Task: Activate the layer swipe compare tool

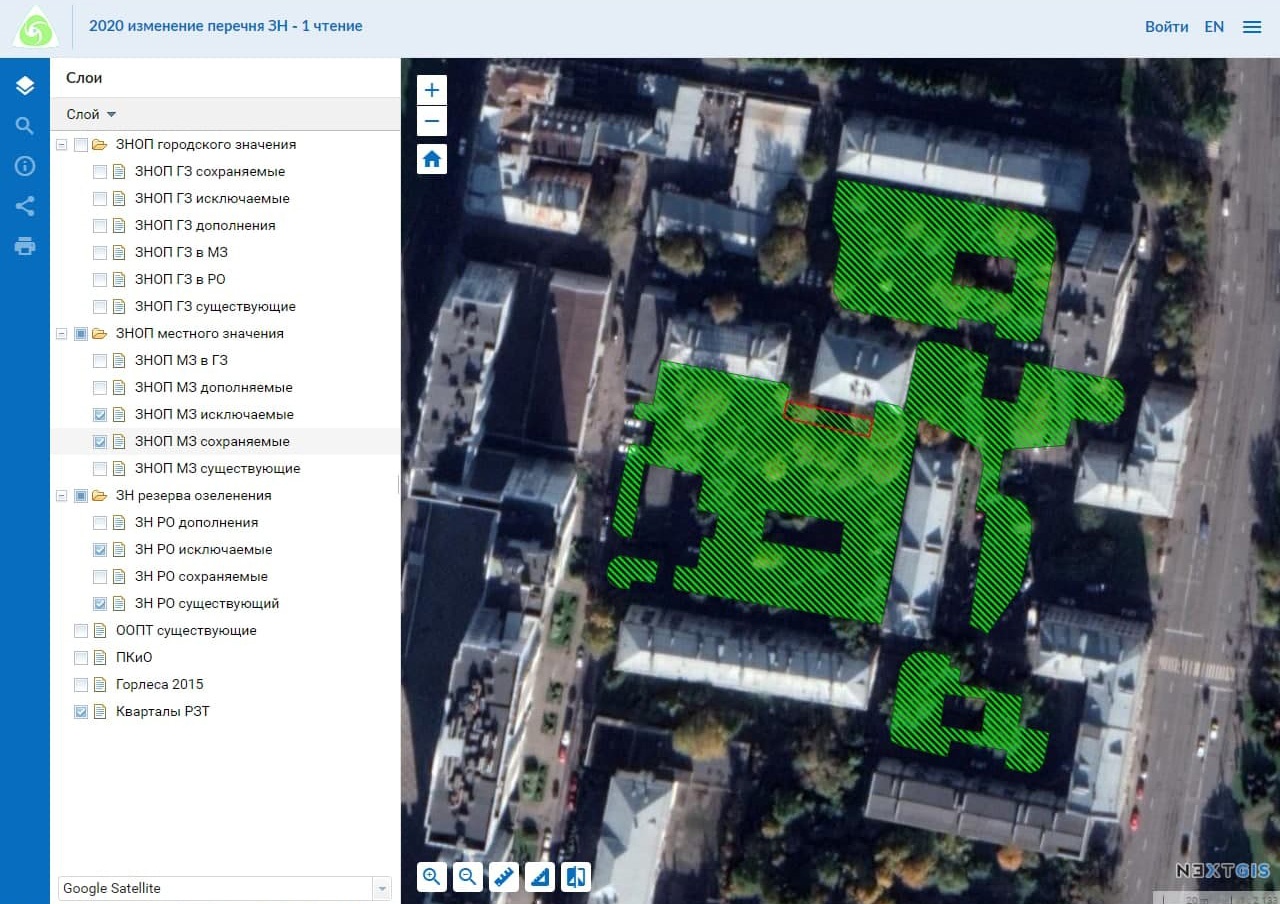Action: (x=576, y=877)
